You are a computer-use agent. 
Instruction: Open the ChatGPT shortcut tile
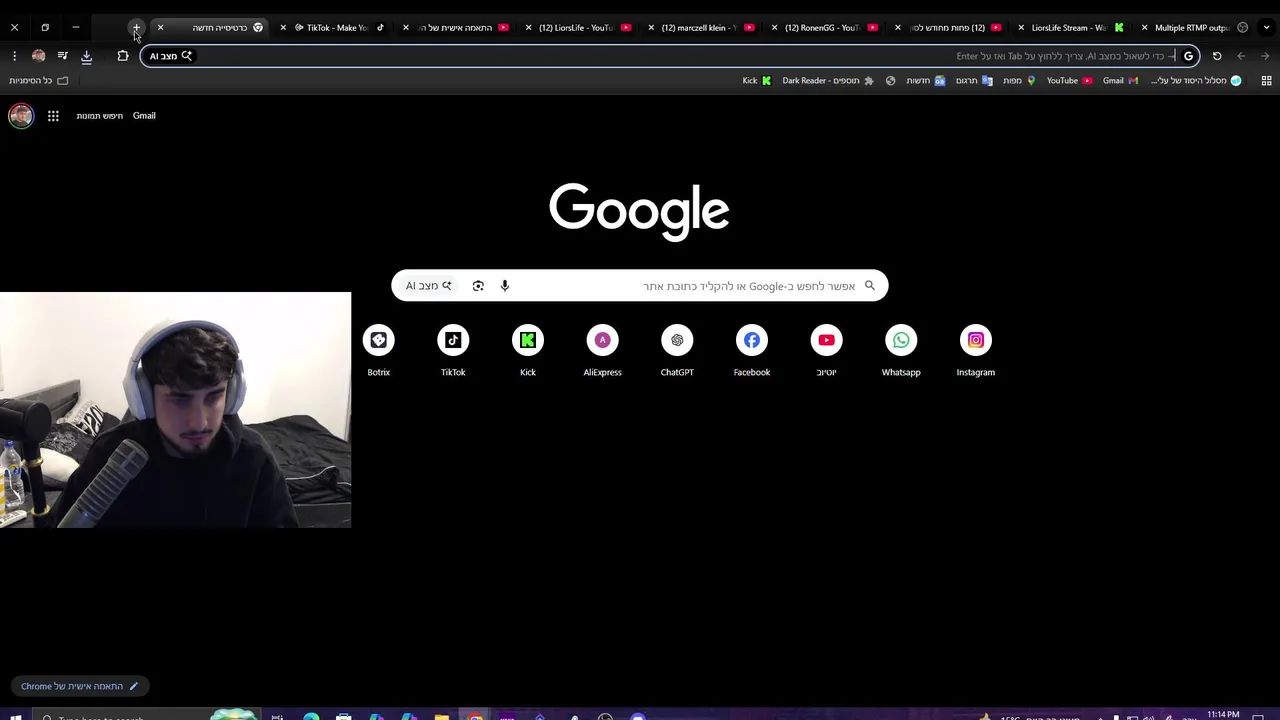[x=677, y=351]
